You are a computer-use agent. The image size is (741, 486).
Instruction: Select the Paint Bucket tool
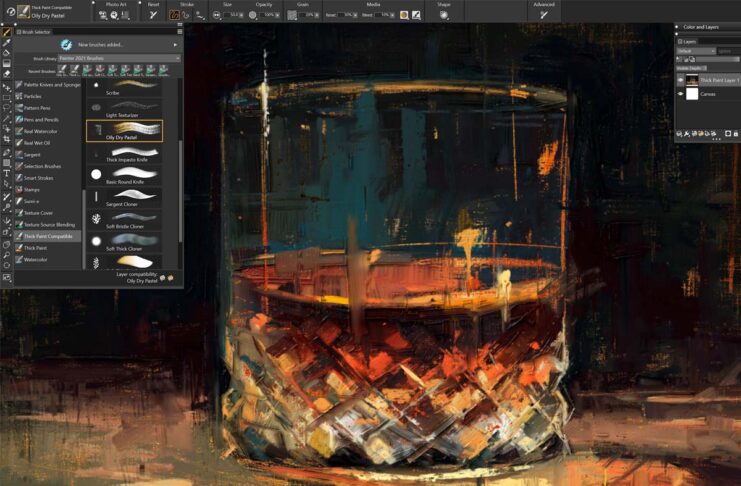click(6, 53)
